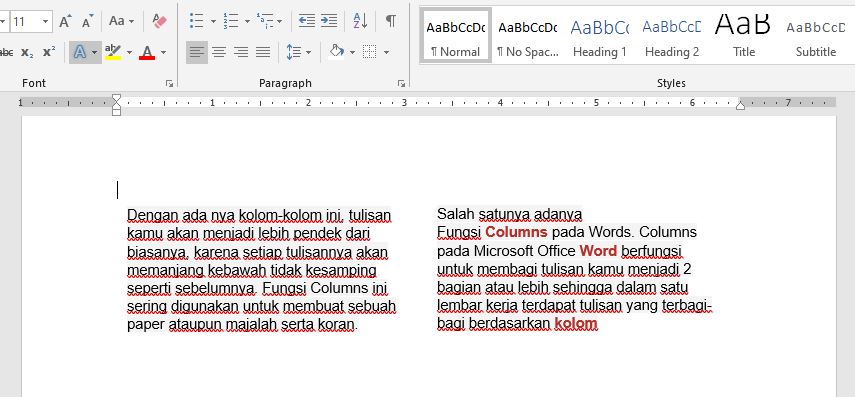Open font size dropdown list
The height and width of the screenshot is (397, 855).
coord(46,22)
